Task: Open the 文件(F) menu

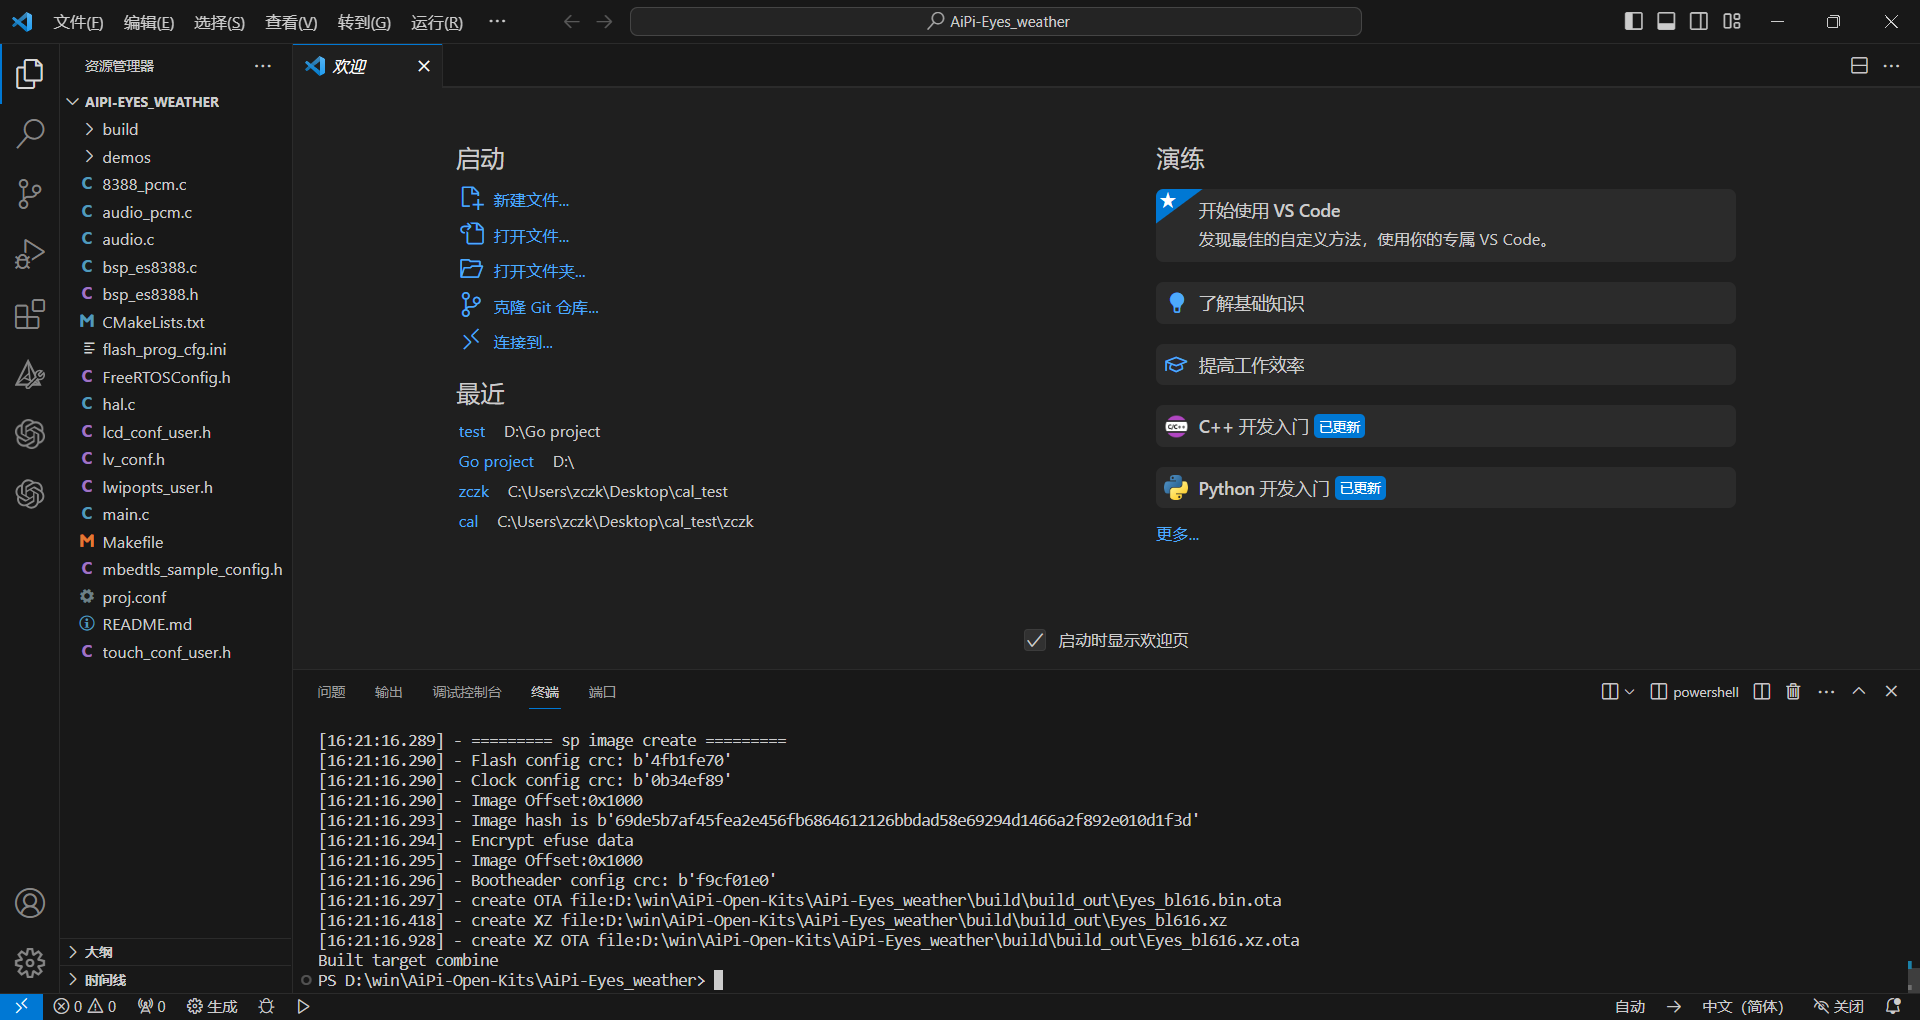Action: tap(78, 22)
